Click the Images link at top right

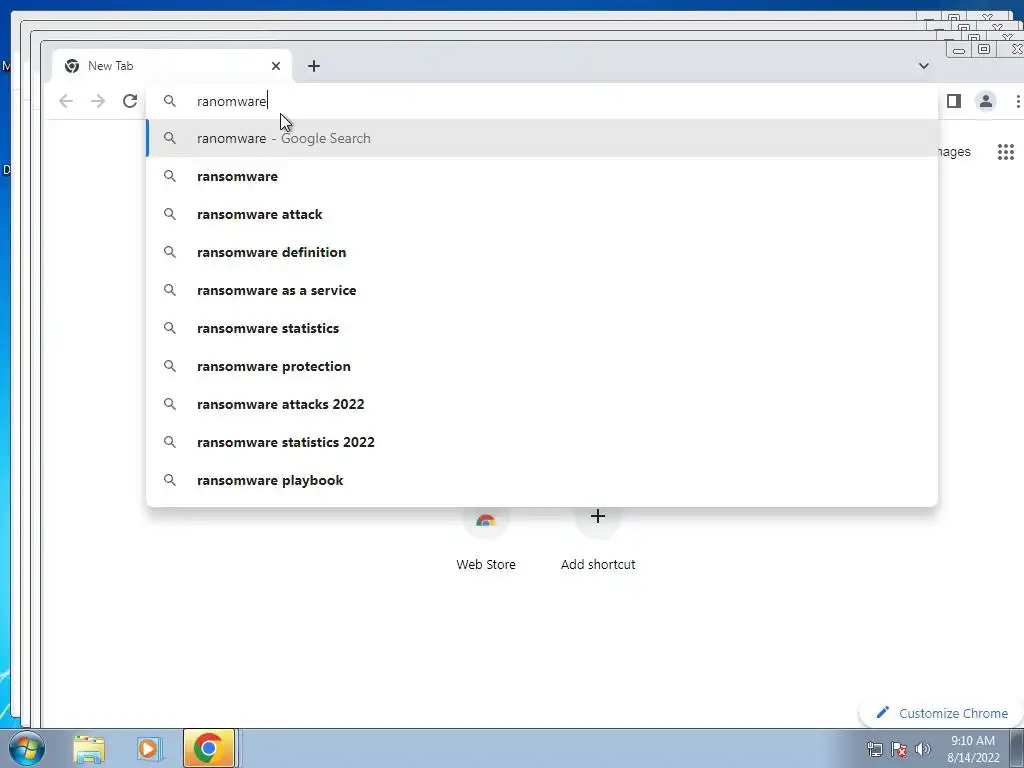coord(954,152)
